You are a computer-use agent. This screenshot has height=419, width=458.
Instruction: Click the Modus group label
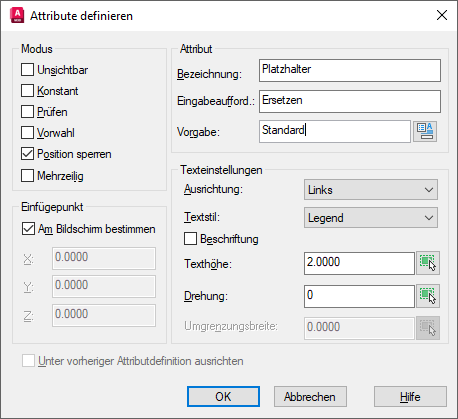[37, 49]
